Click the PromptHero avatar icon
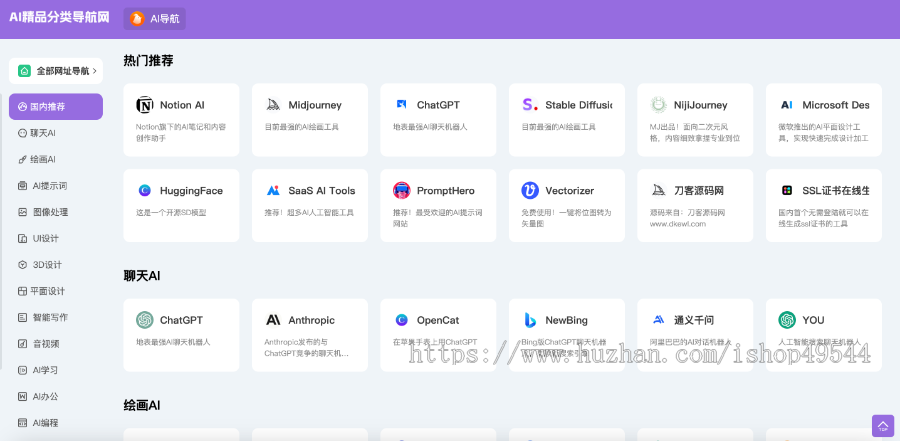 coord(402,191)
